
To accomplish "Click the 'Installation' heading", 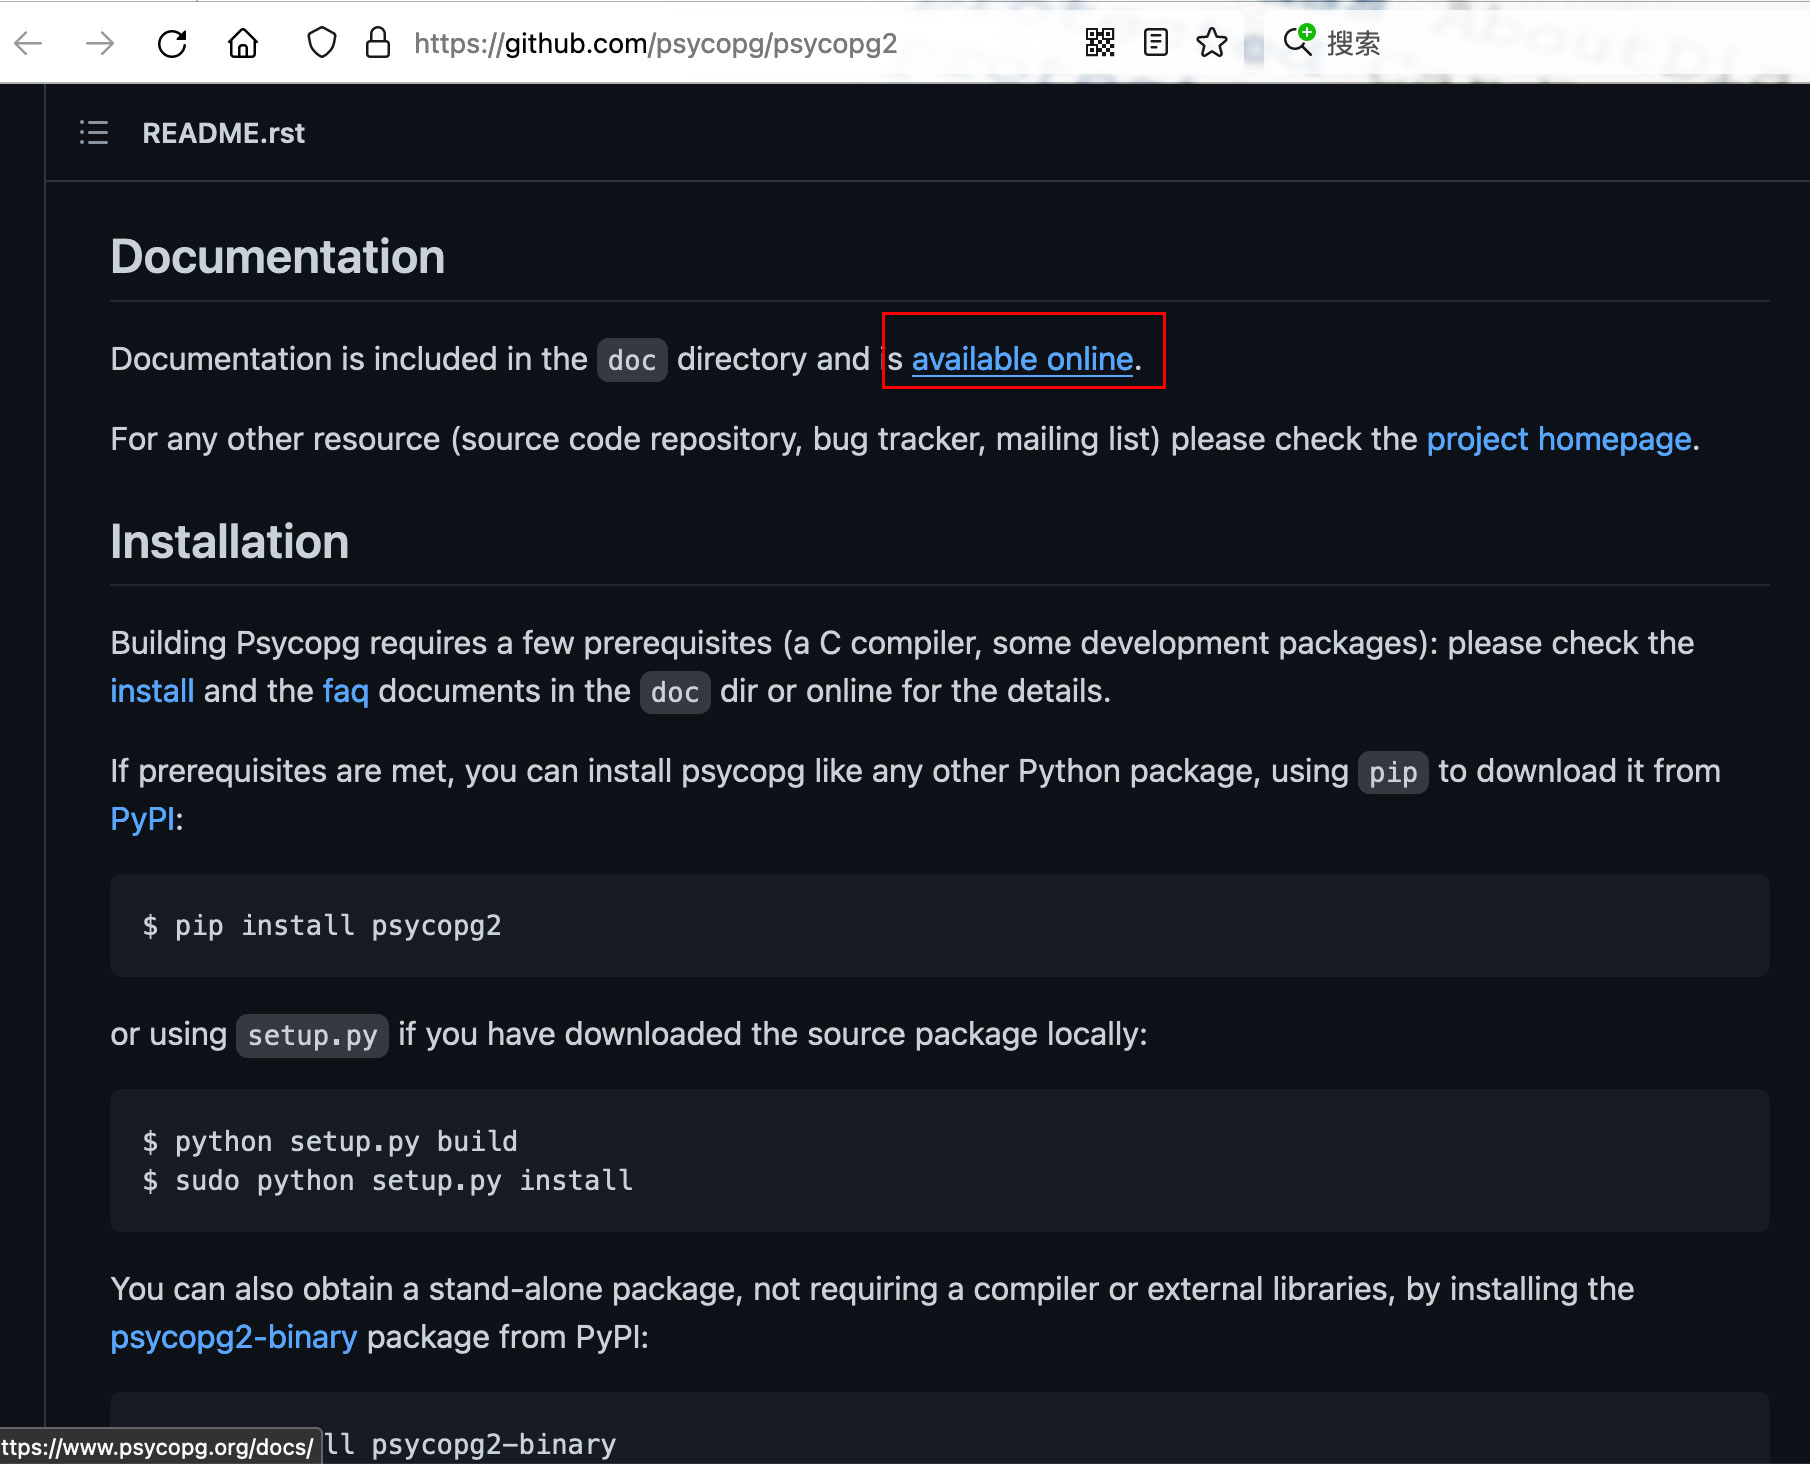I will pyautogui.click(x=229, y=542).
